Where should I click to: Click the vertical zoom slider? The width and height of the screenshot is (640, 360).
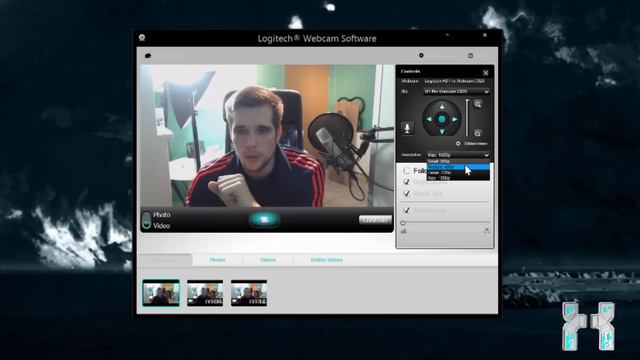point(467,118)
